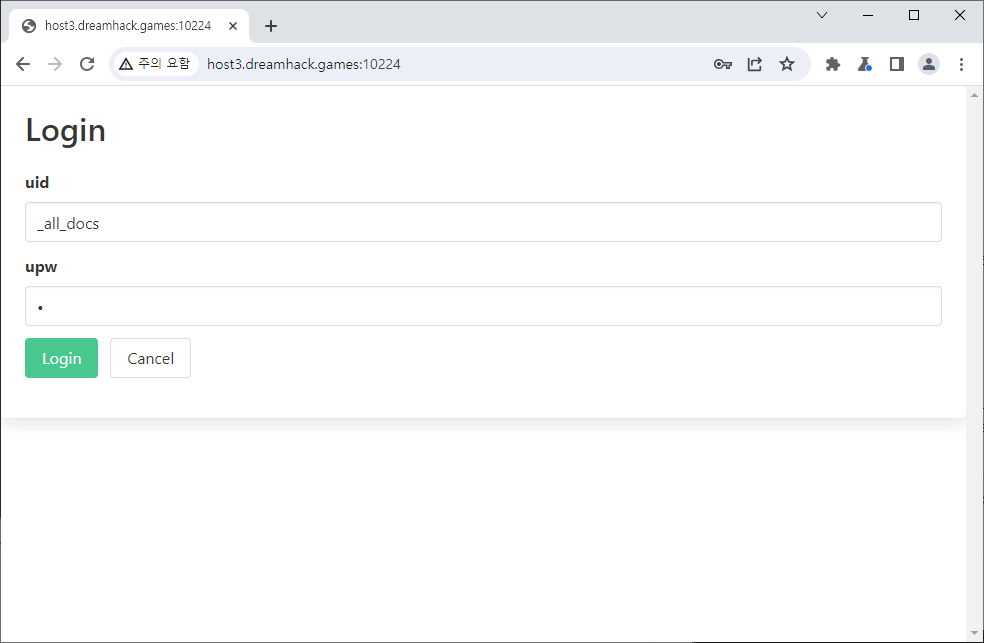This screenshot has width=984, height=643.
Task: Toggle the browser side panel
Action: (897, 64)
